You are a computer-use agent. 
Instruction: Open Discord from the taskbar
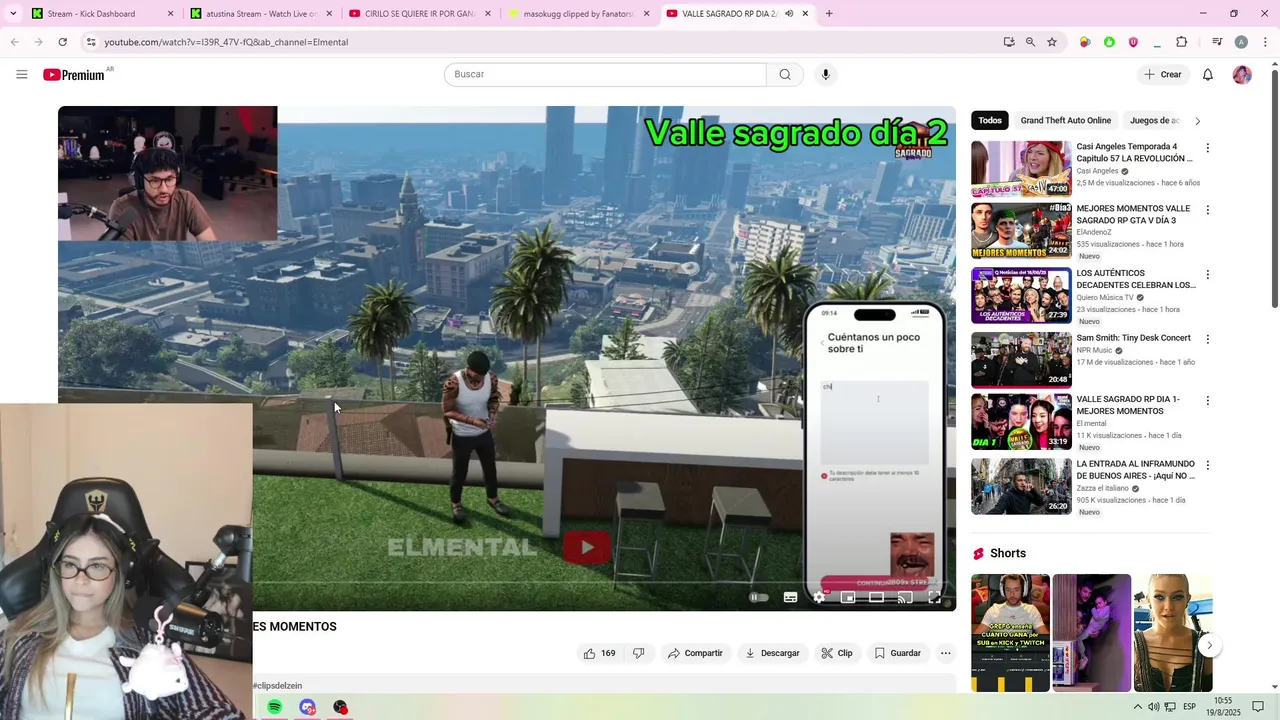307,707
